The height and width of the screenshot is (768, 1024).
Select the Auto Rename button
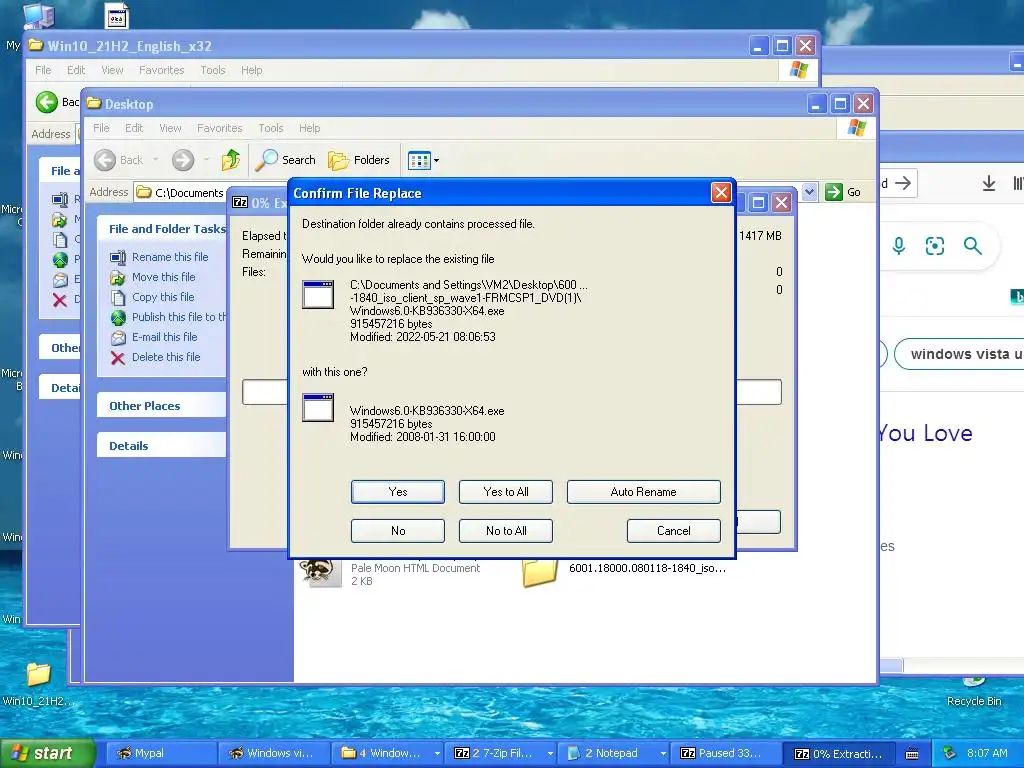(643, 492)
